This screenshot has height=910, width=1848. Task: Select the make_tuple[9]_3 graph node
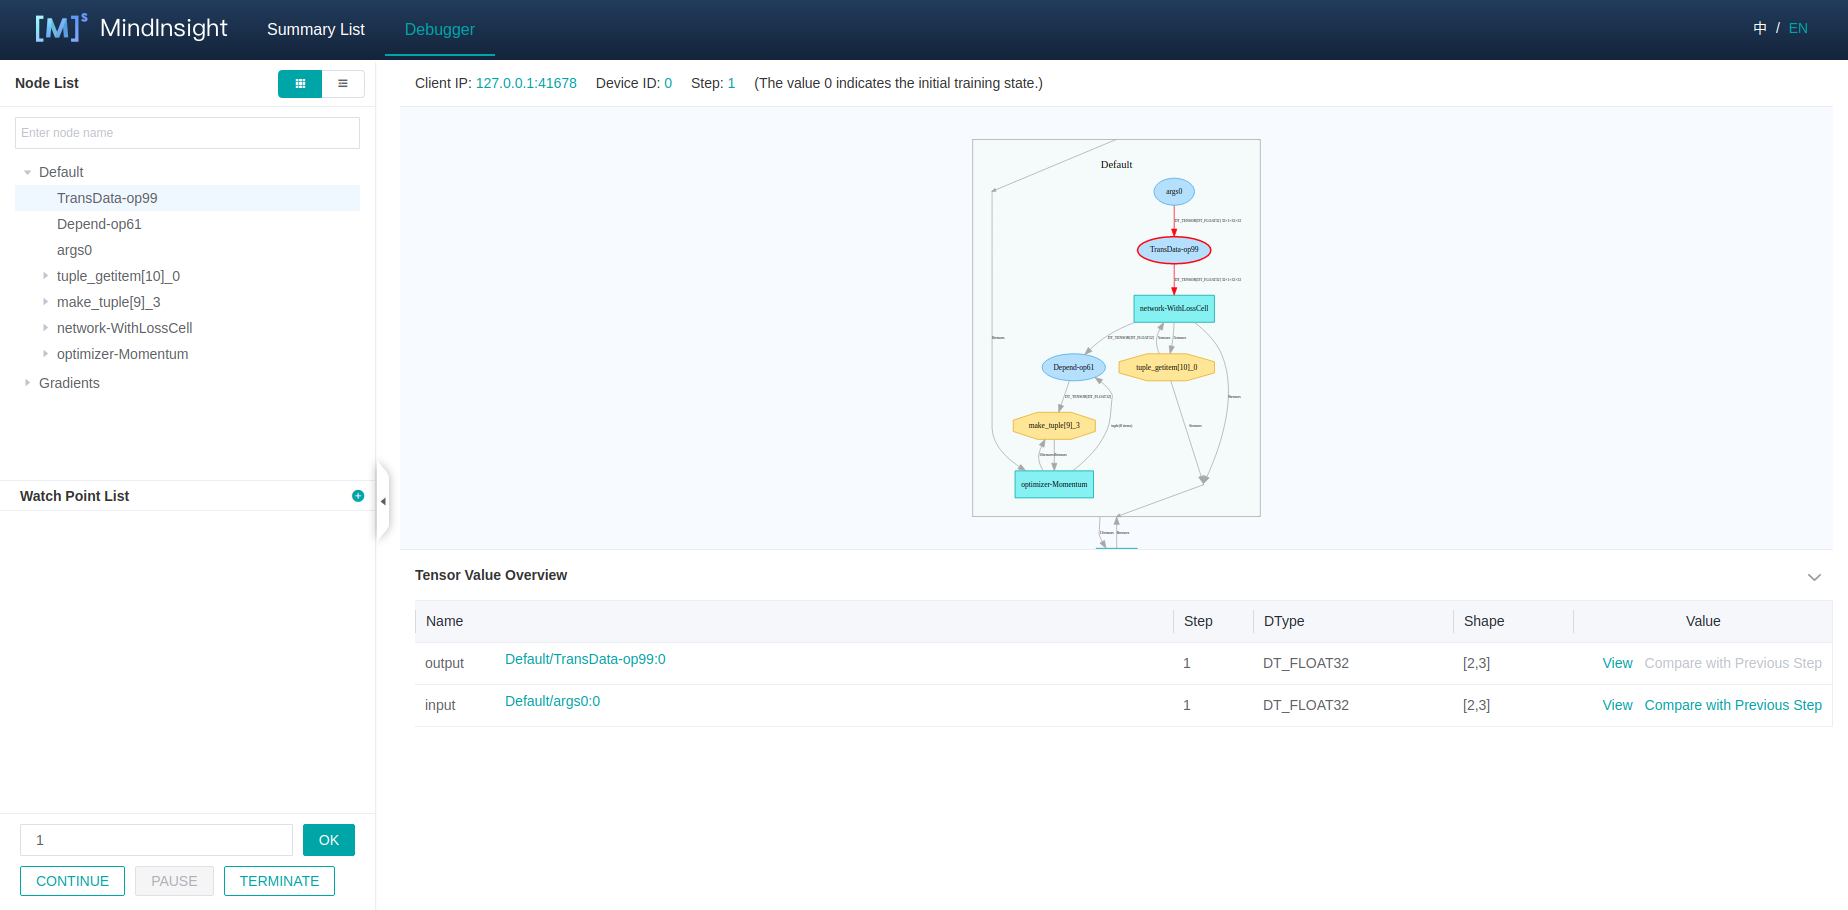(x=1054, y=425)
